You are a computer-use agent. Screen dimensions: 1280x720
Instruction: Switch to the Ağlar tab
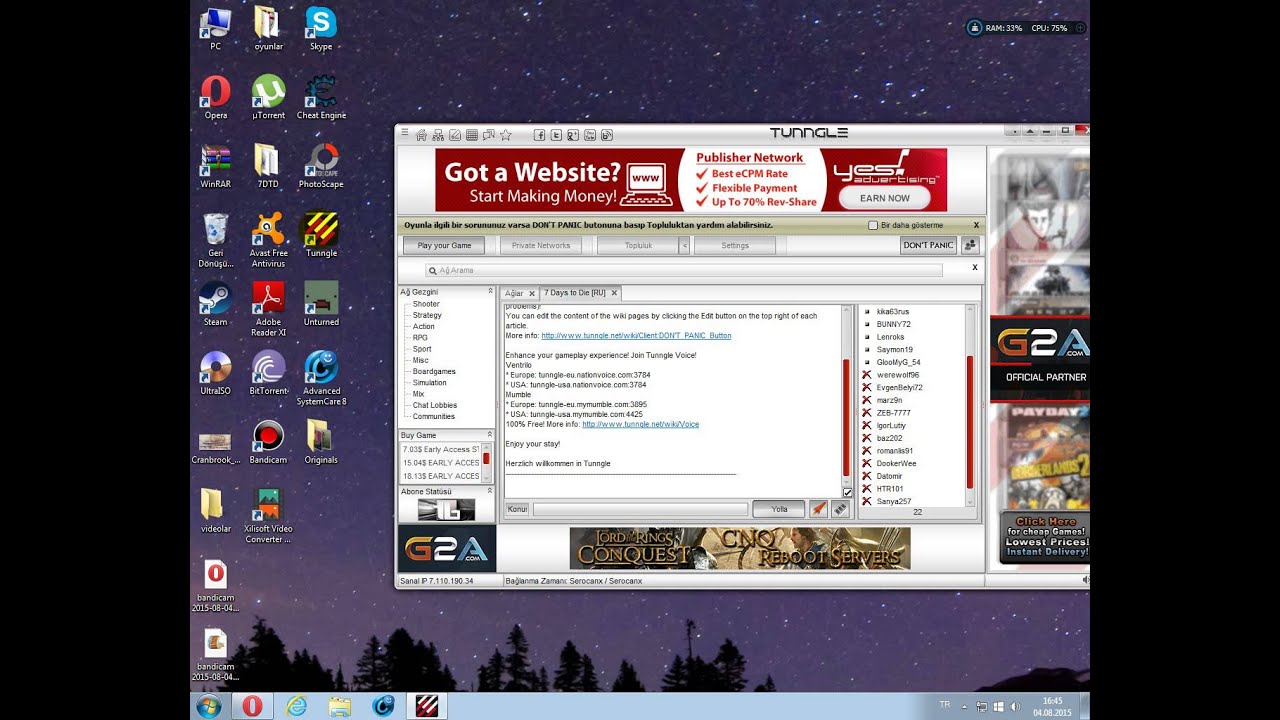pos(514,293)
